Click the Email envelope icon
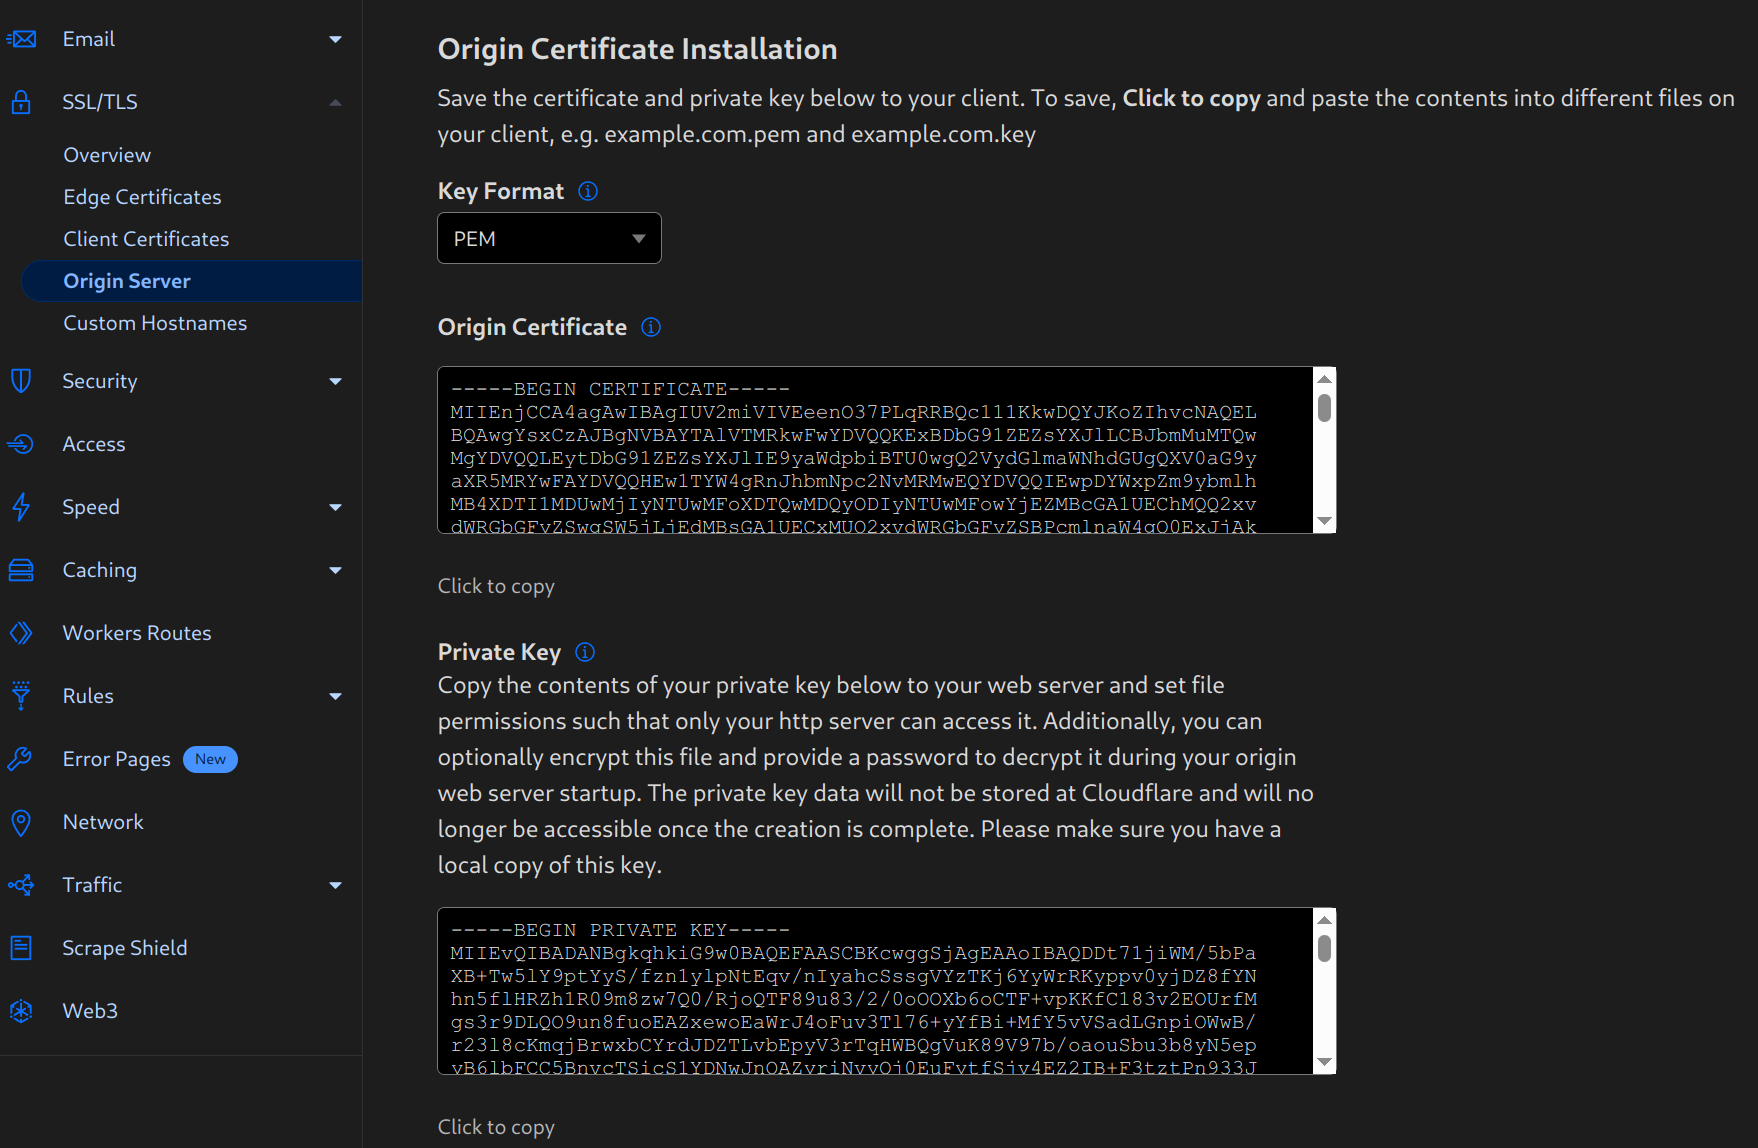 pos(21,39)
